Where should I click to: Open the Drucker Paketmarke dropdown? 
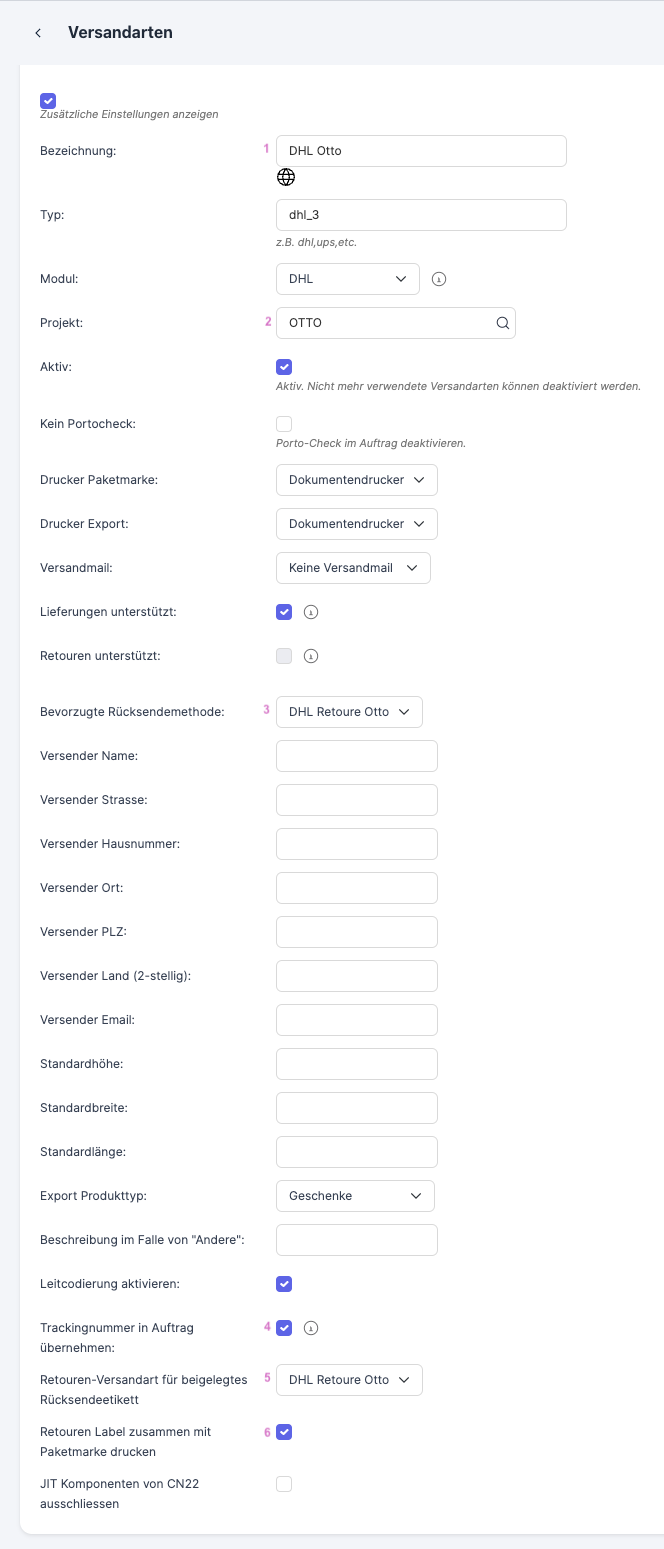[356, 480]
